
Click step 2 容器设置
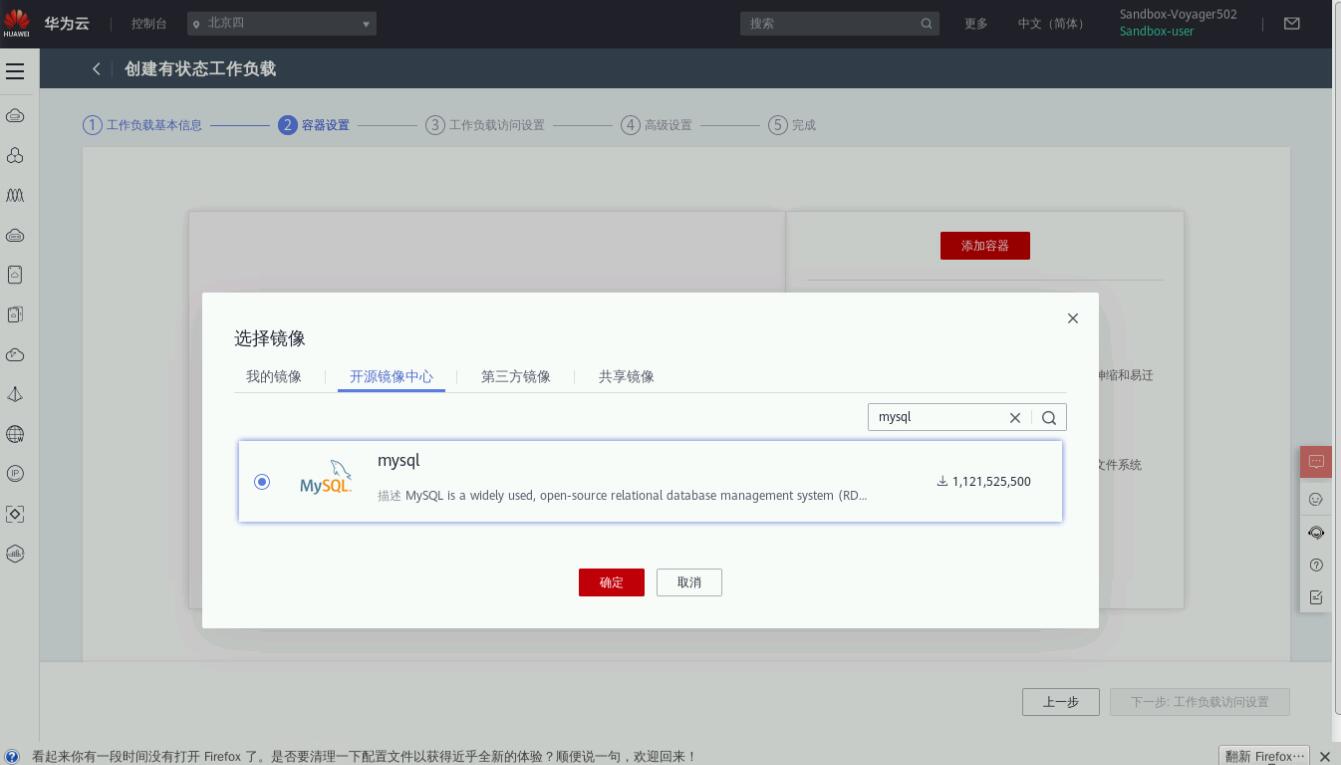[314, 125]
